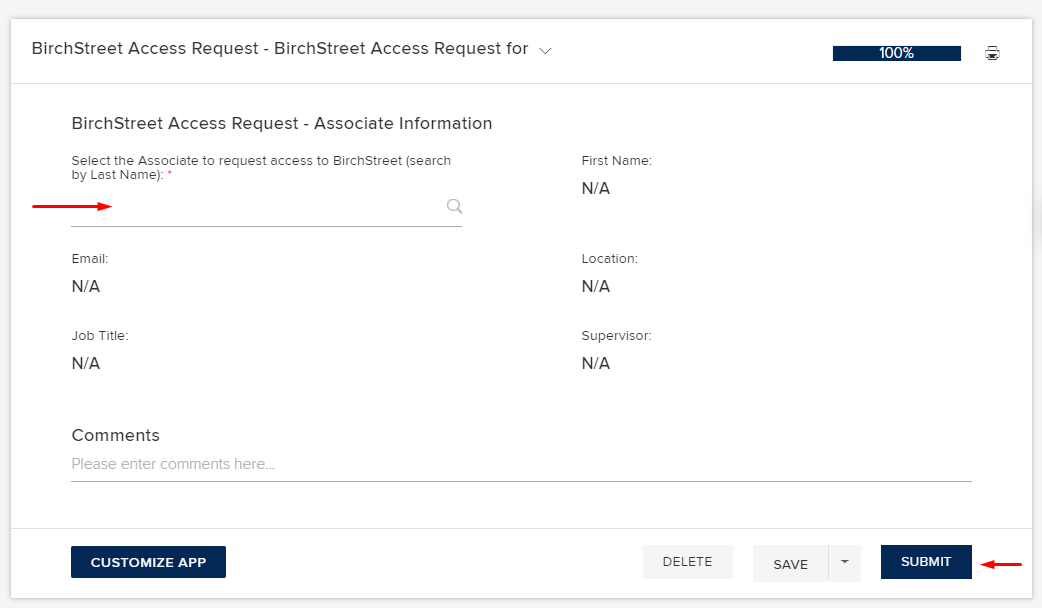Viewport: 1042px width, 608px height.
Task: Click into the Comments text field
Action: (520, 464)
